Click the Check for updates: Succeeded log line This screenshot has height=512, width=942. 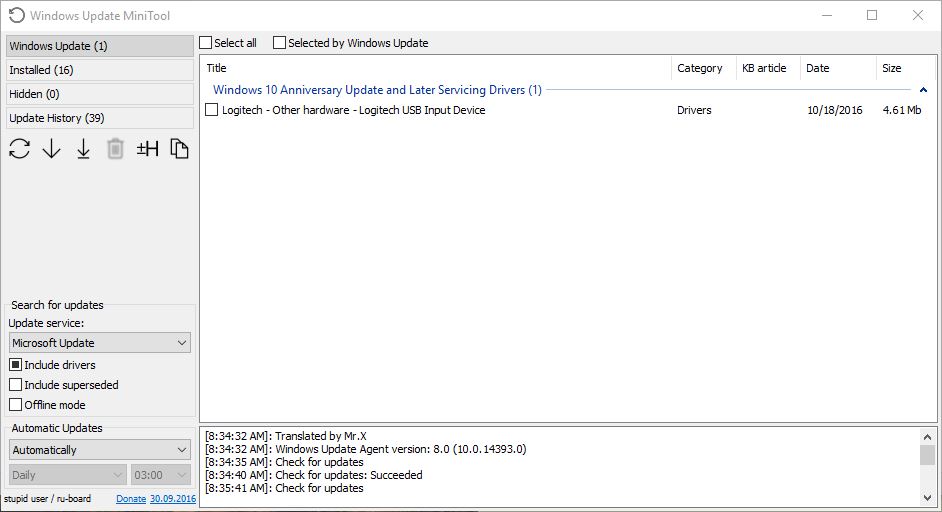314,475
